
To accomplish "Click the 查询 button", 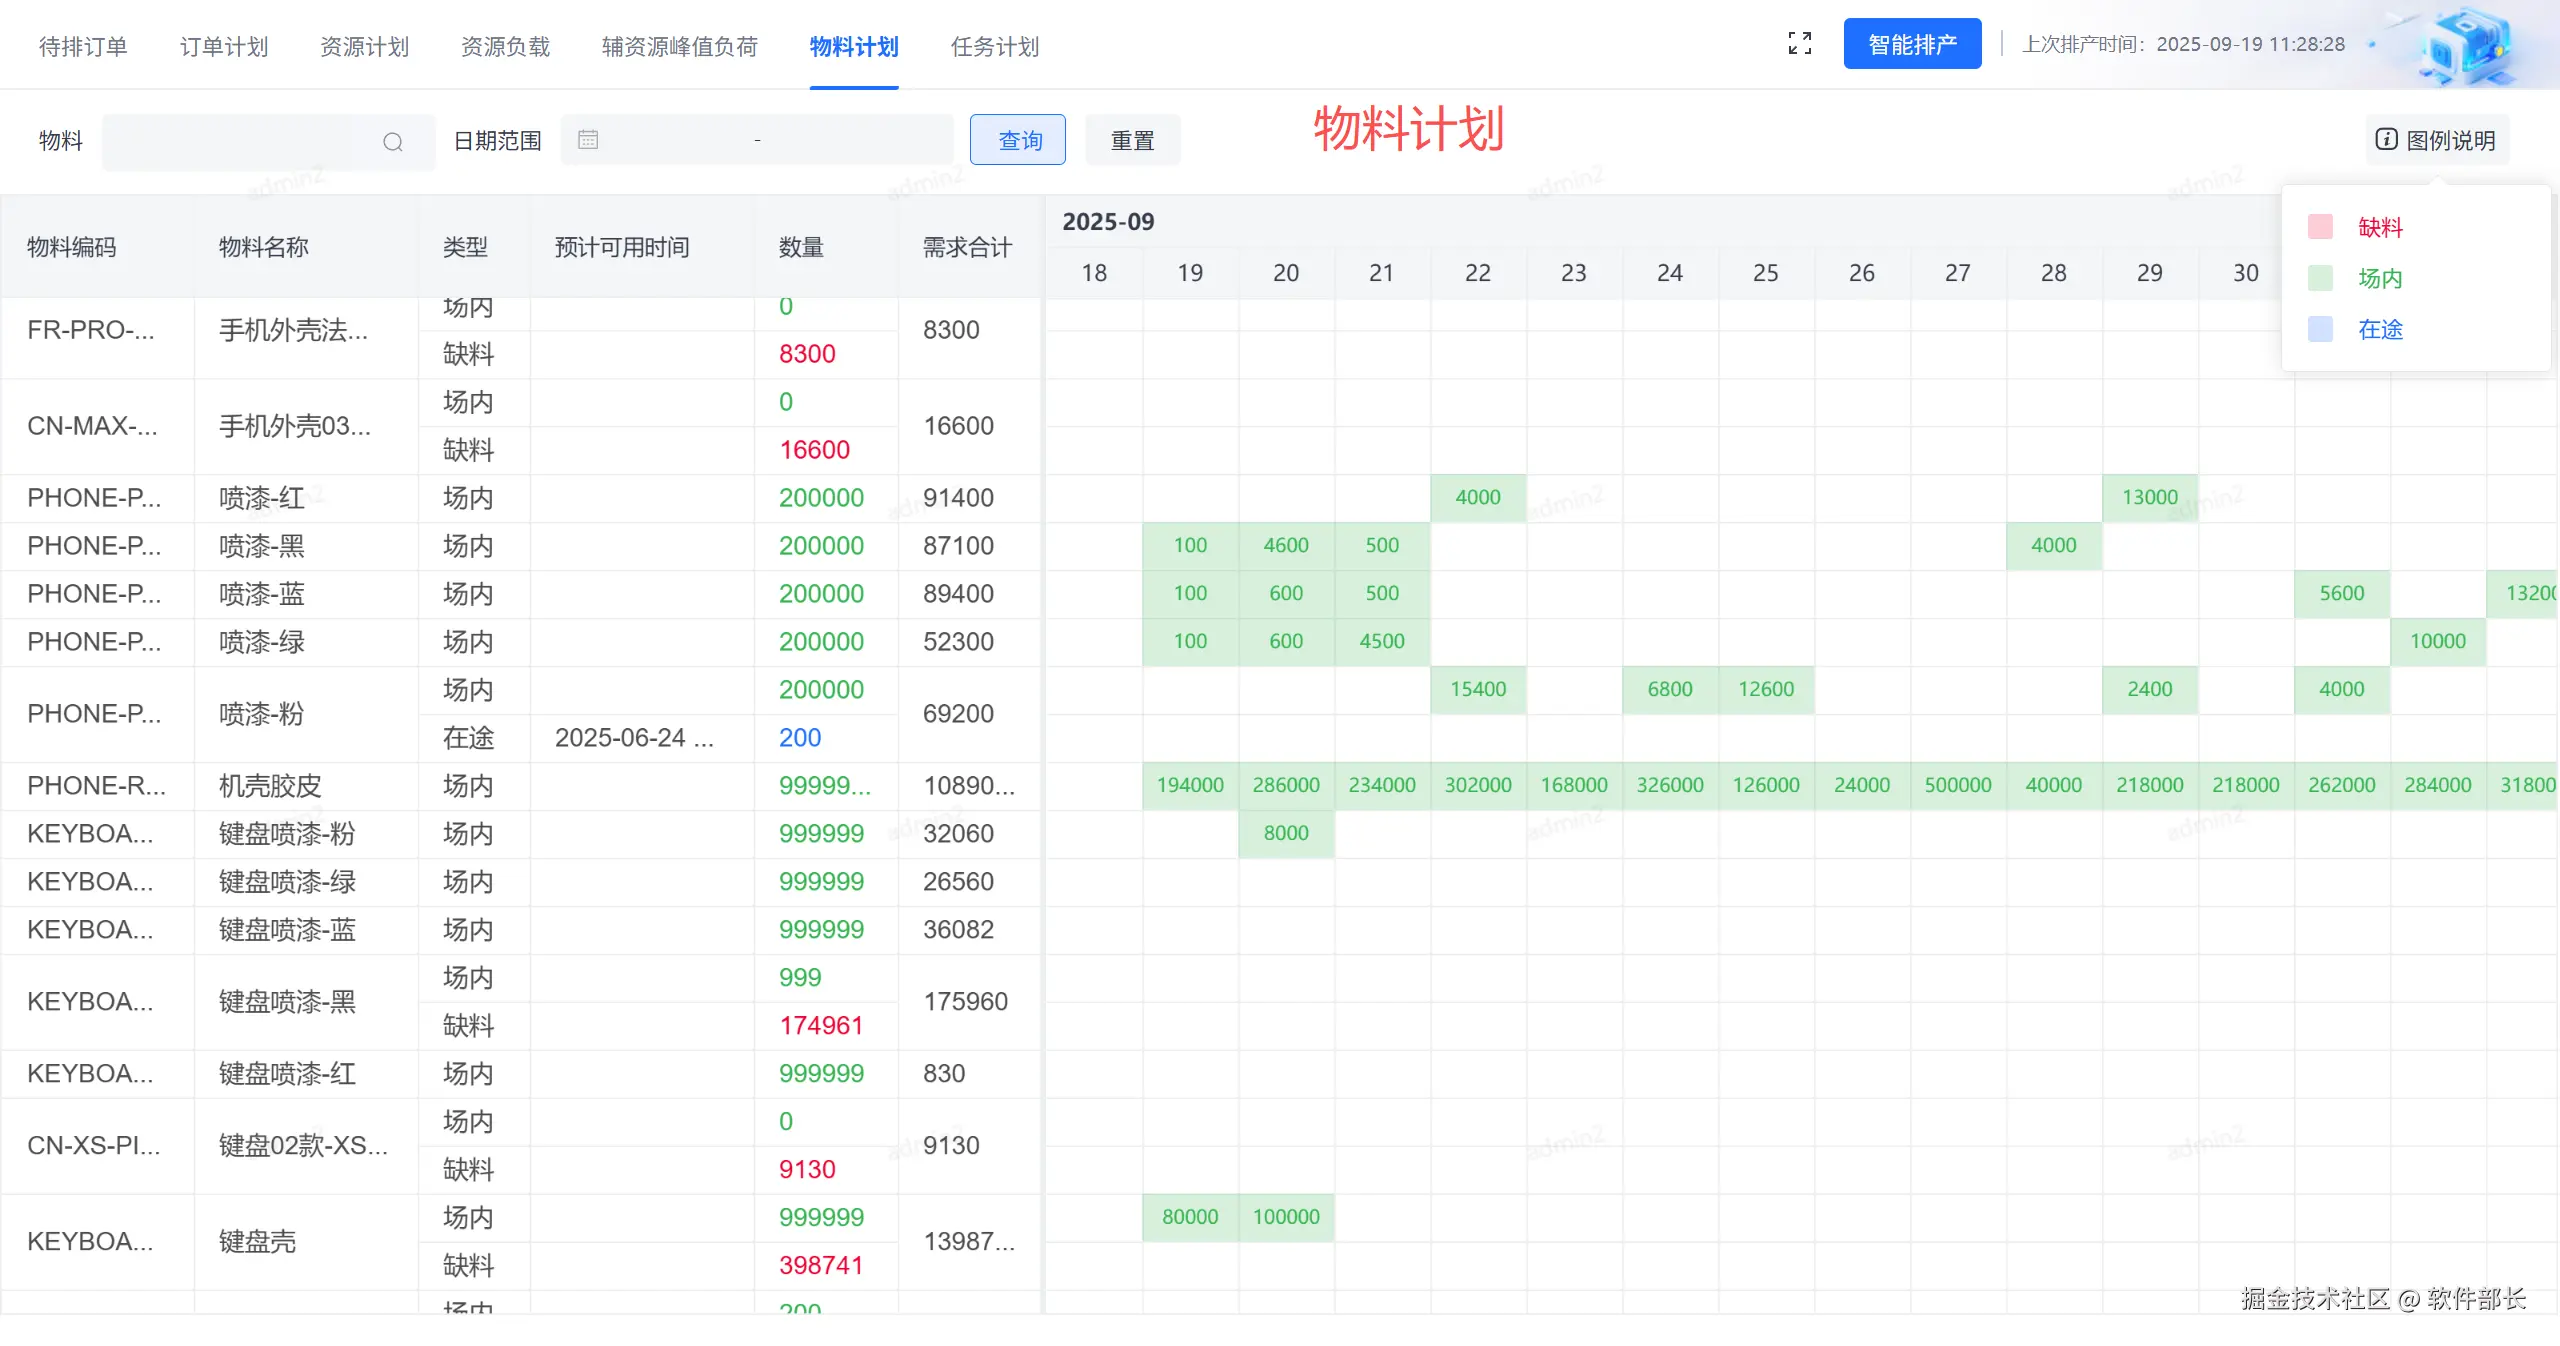I will (x=1018, y=140).
